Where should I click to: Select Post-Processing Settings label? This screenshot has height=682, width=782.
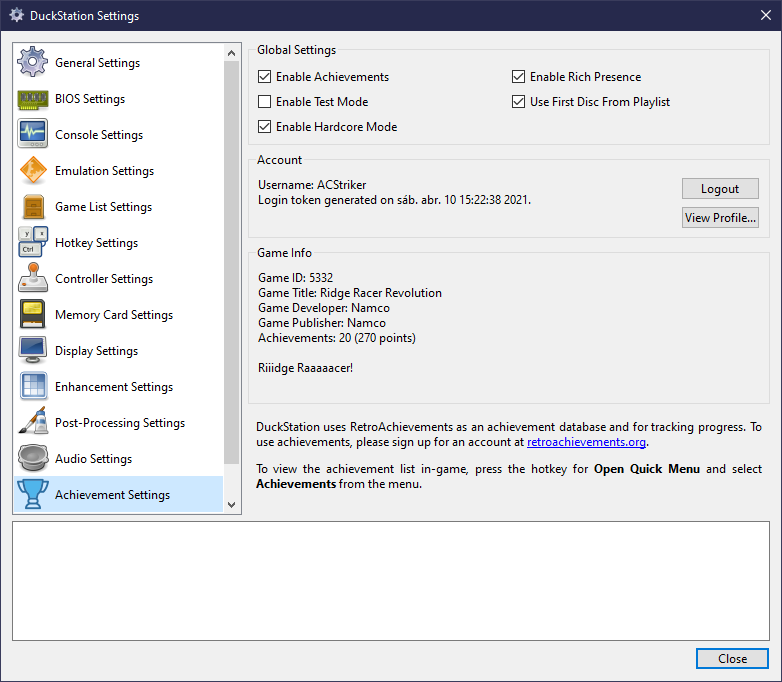120,423
